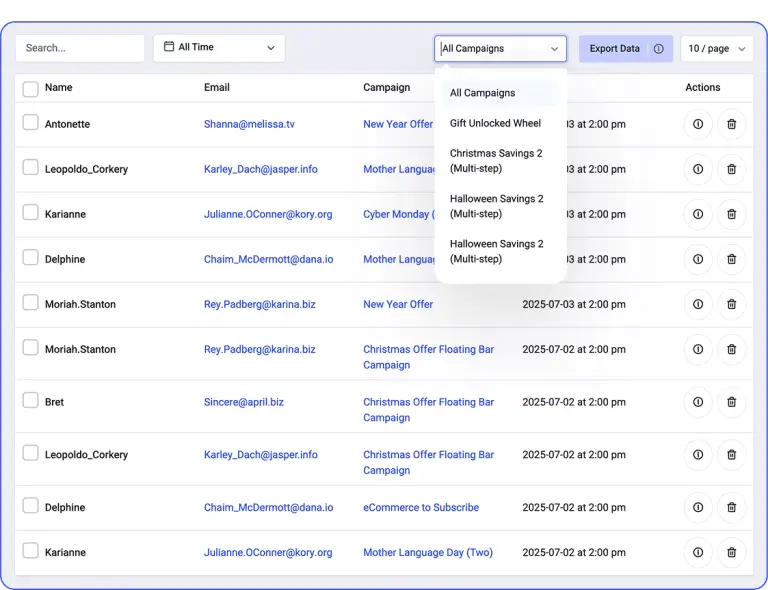Click the Email column header
The image size is (768, 590).
216,87
